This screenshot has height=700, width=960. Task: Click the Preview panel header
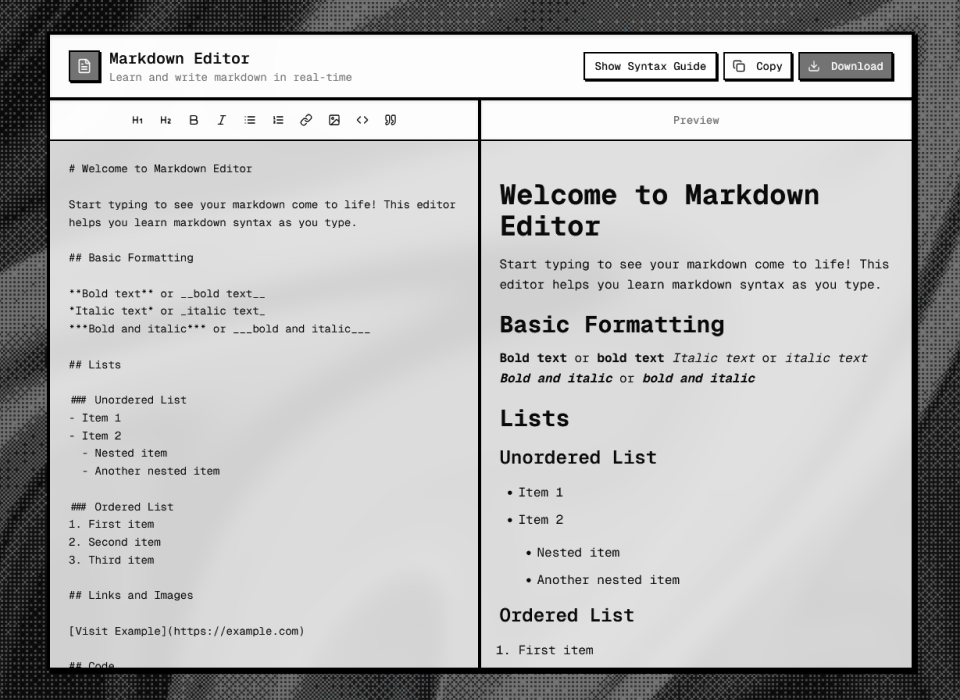coord(696,120)
